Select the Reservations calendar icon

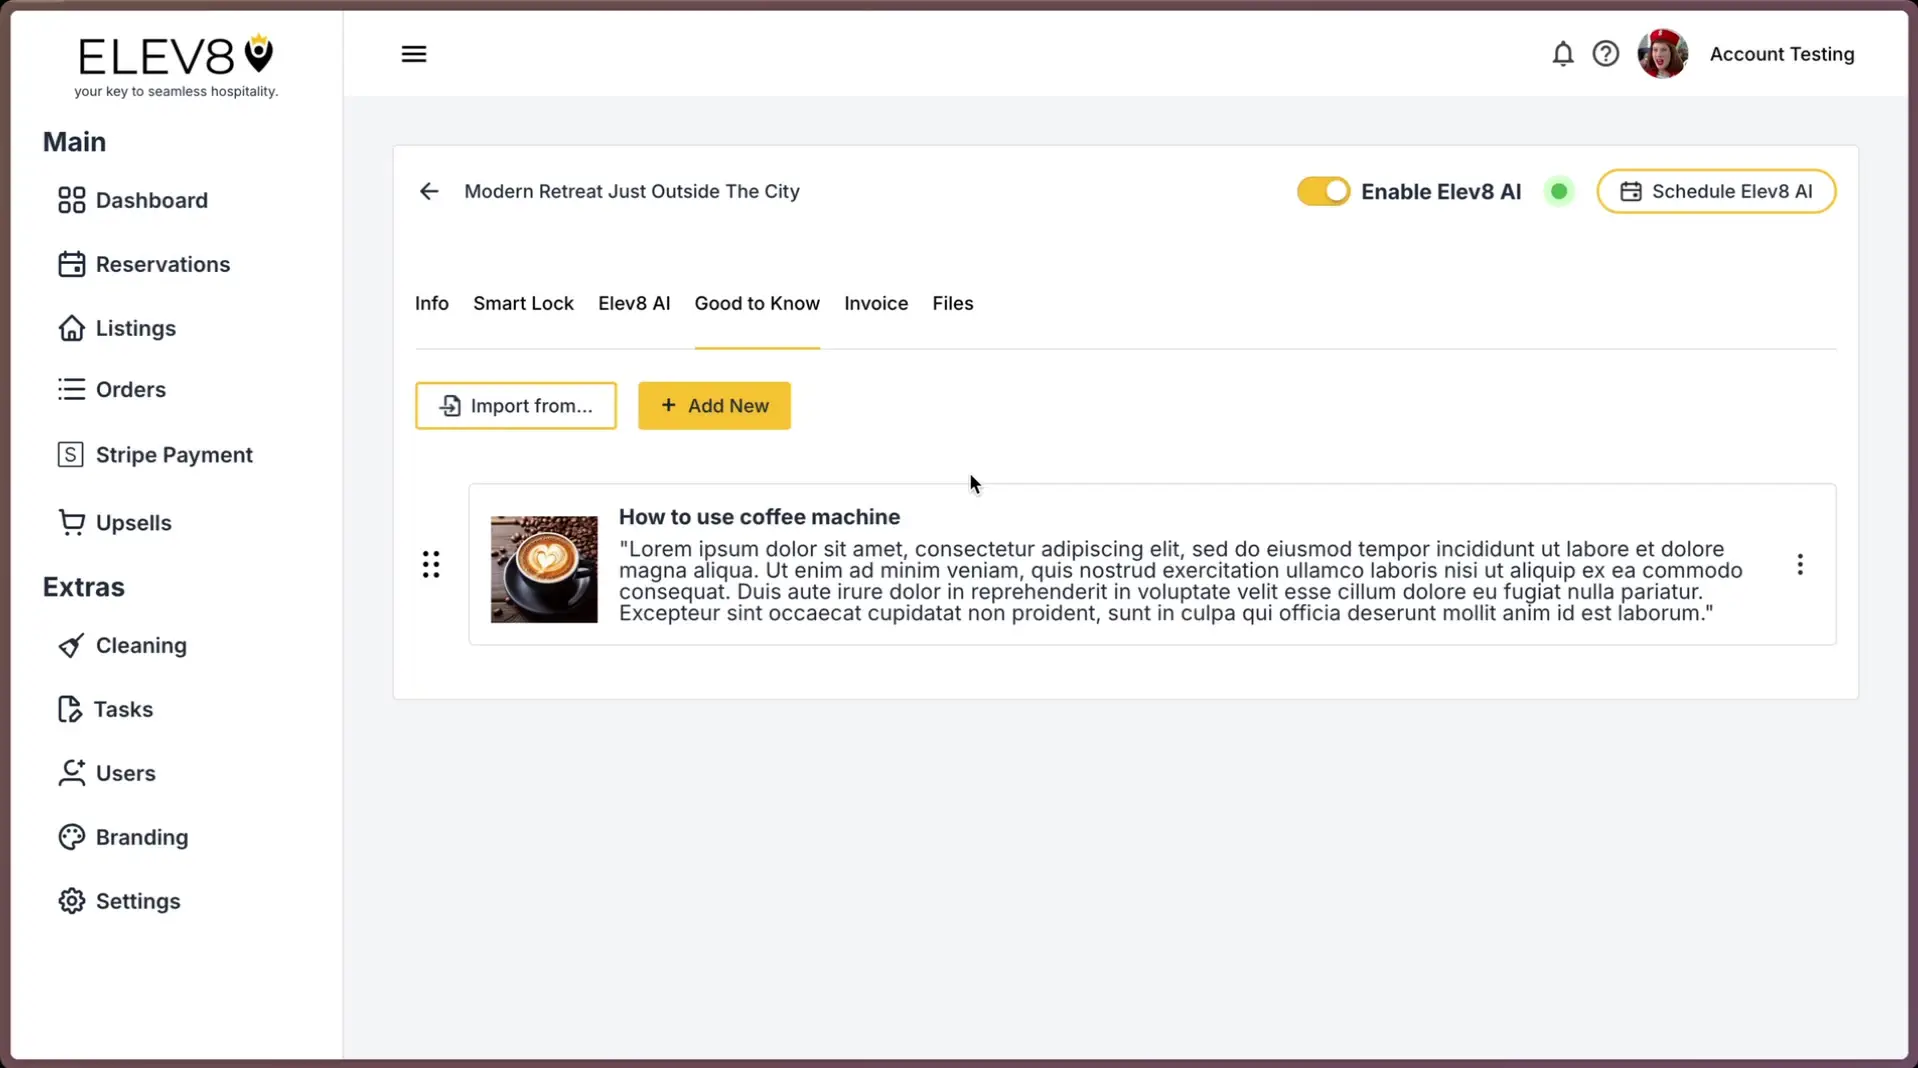[70, 264]
